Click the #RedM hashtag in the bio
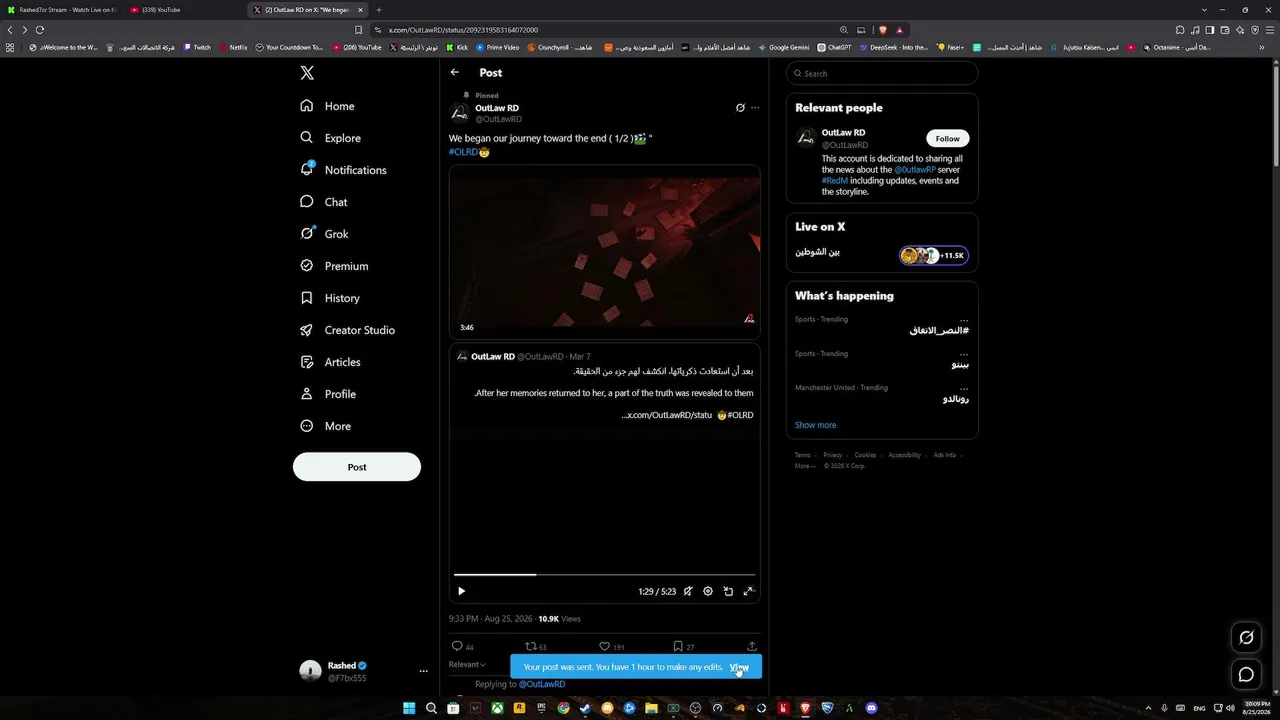The width and height of the screenshot is (1280, 720). pos(835,181)
